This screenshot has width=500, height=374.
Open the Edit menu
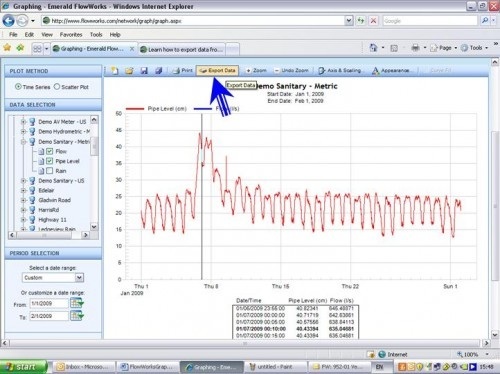point(29,34)
